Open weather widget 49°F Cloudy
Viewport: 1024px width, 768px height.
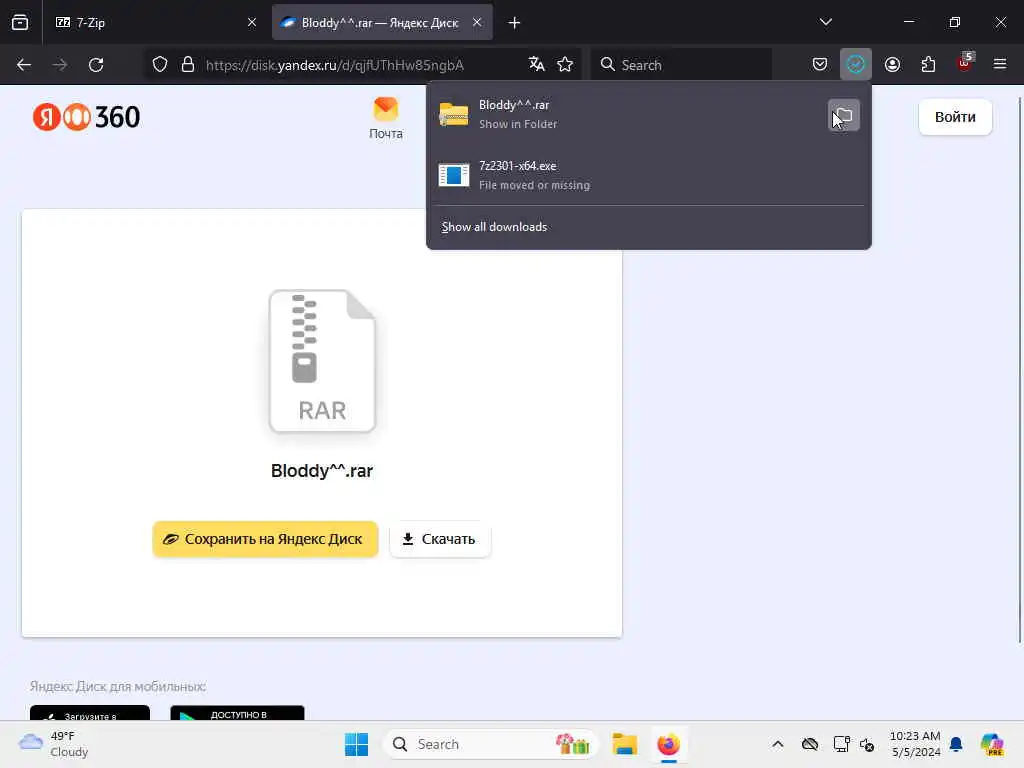(x=54, y=744)
